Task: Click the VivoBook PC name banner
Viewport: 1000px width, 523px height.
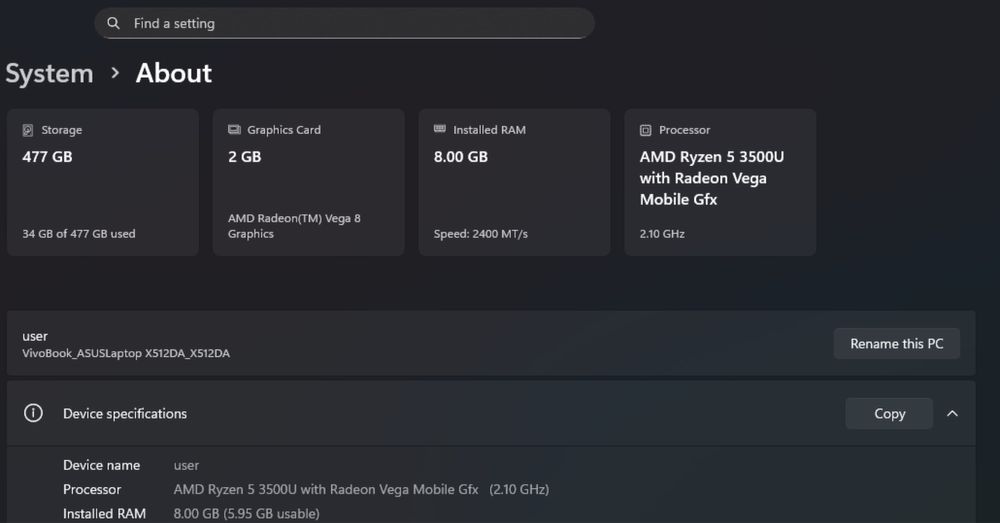Action: tap(400, 343)
